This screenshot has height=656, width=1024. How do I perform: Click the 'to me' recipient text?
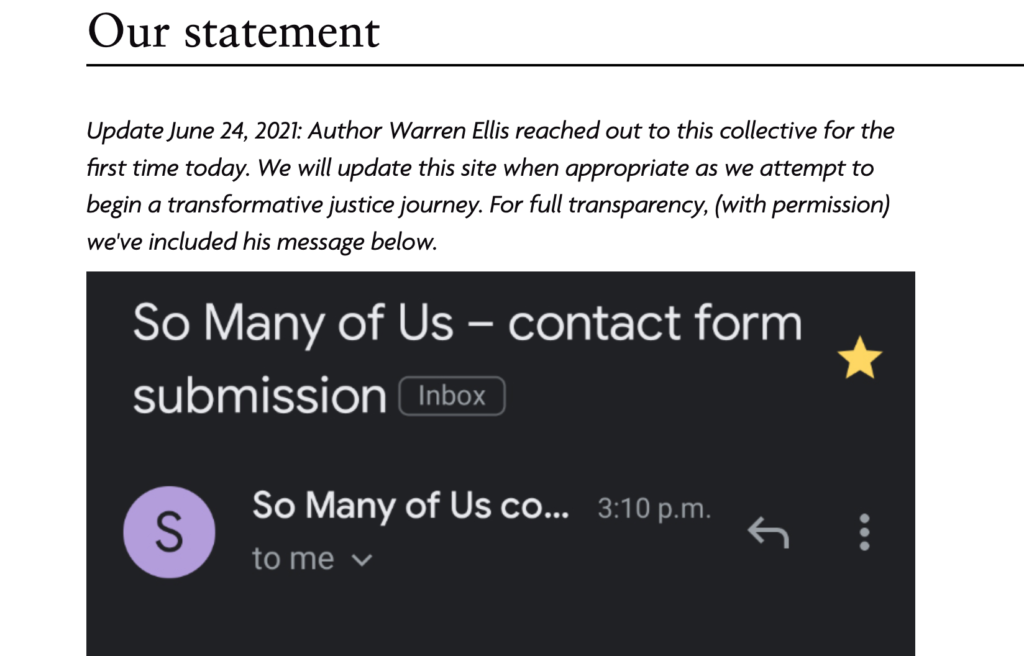coord(293,559)
